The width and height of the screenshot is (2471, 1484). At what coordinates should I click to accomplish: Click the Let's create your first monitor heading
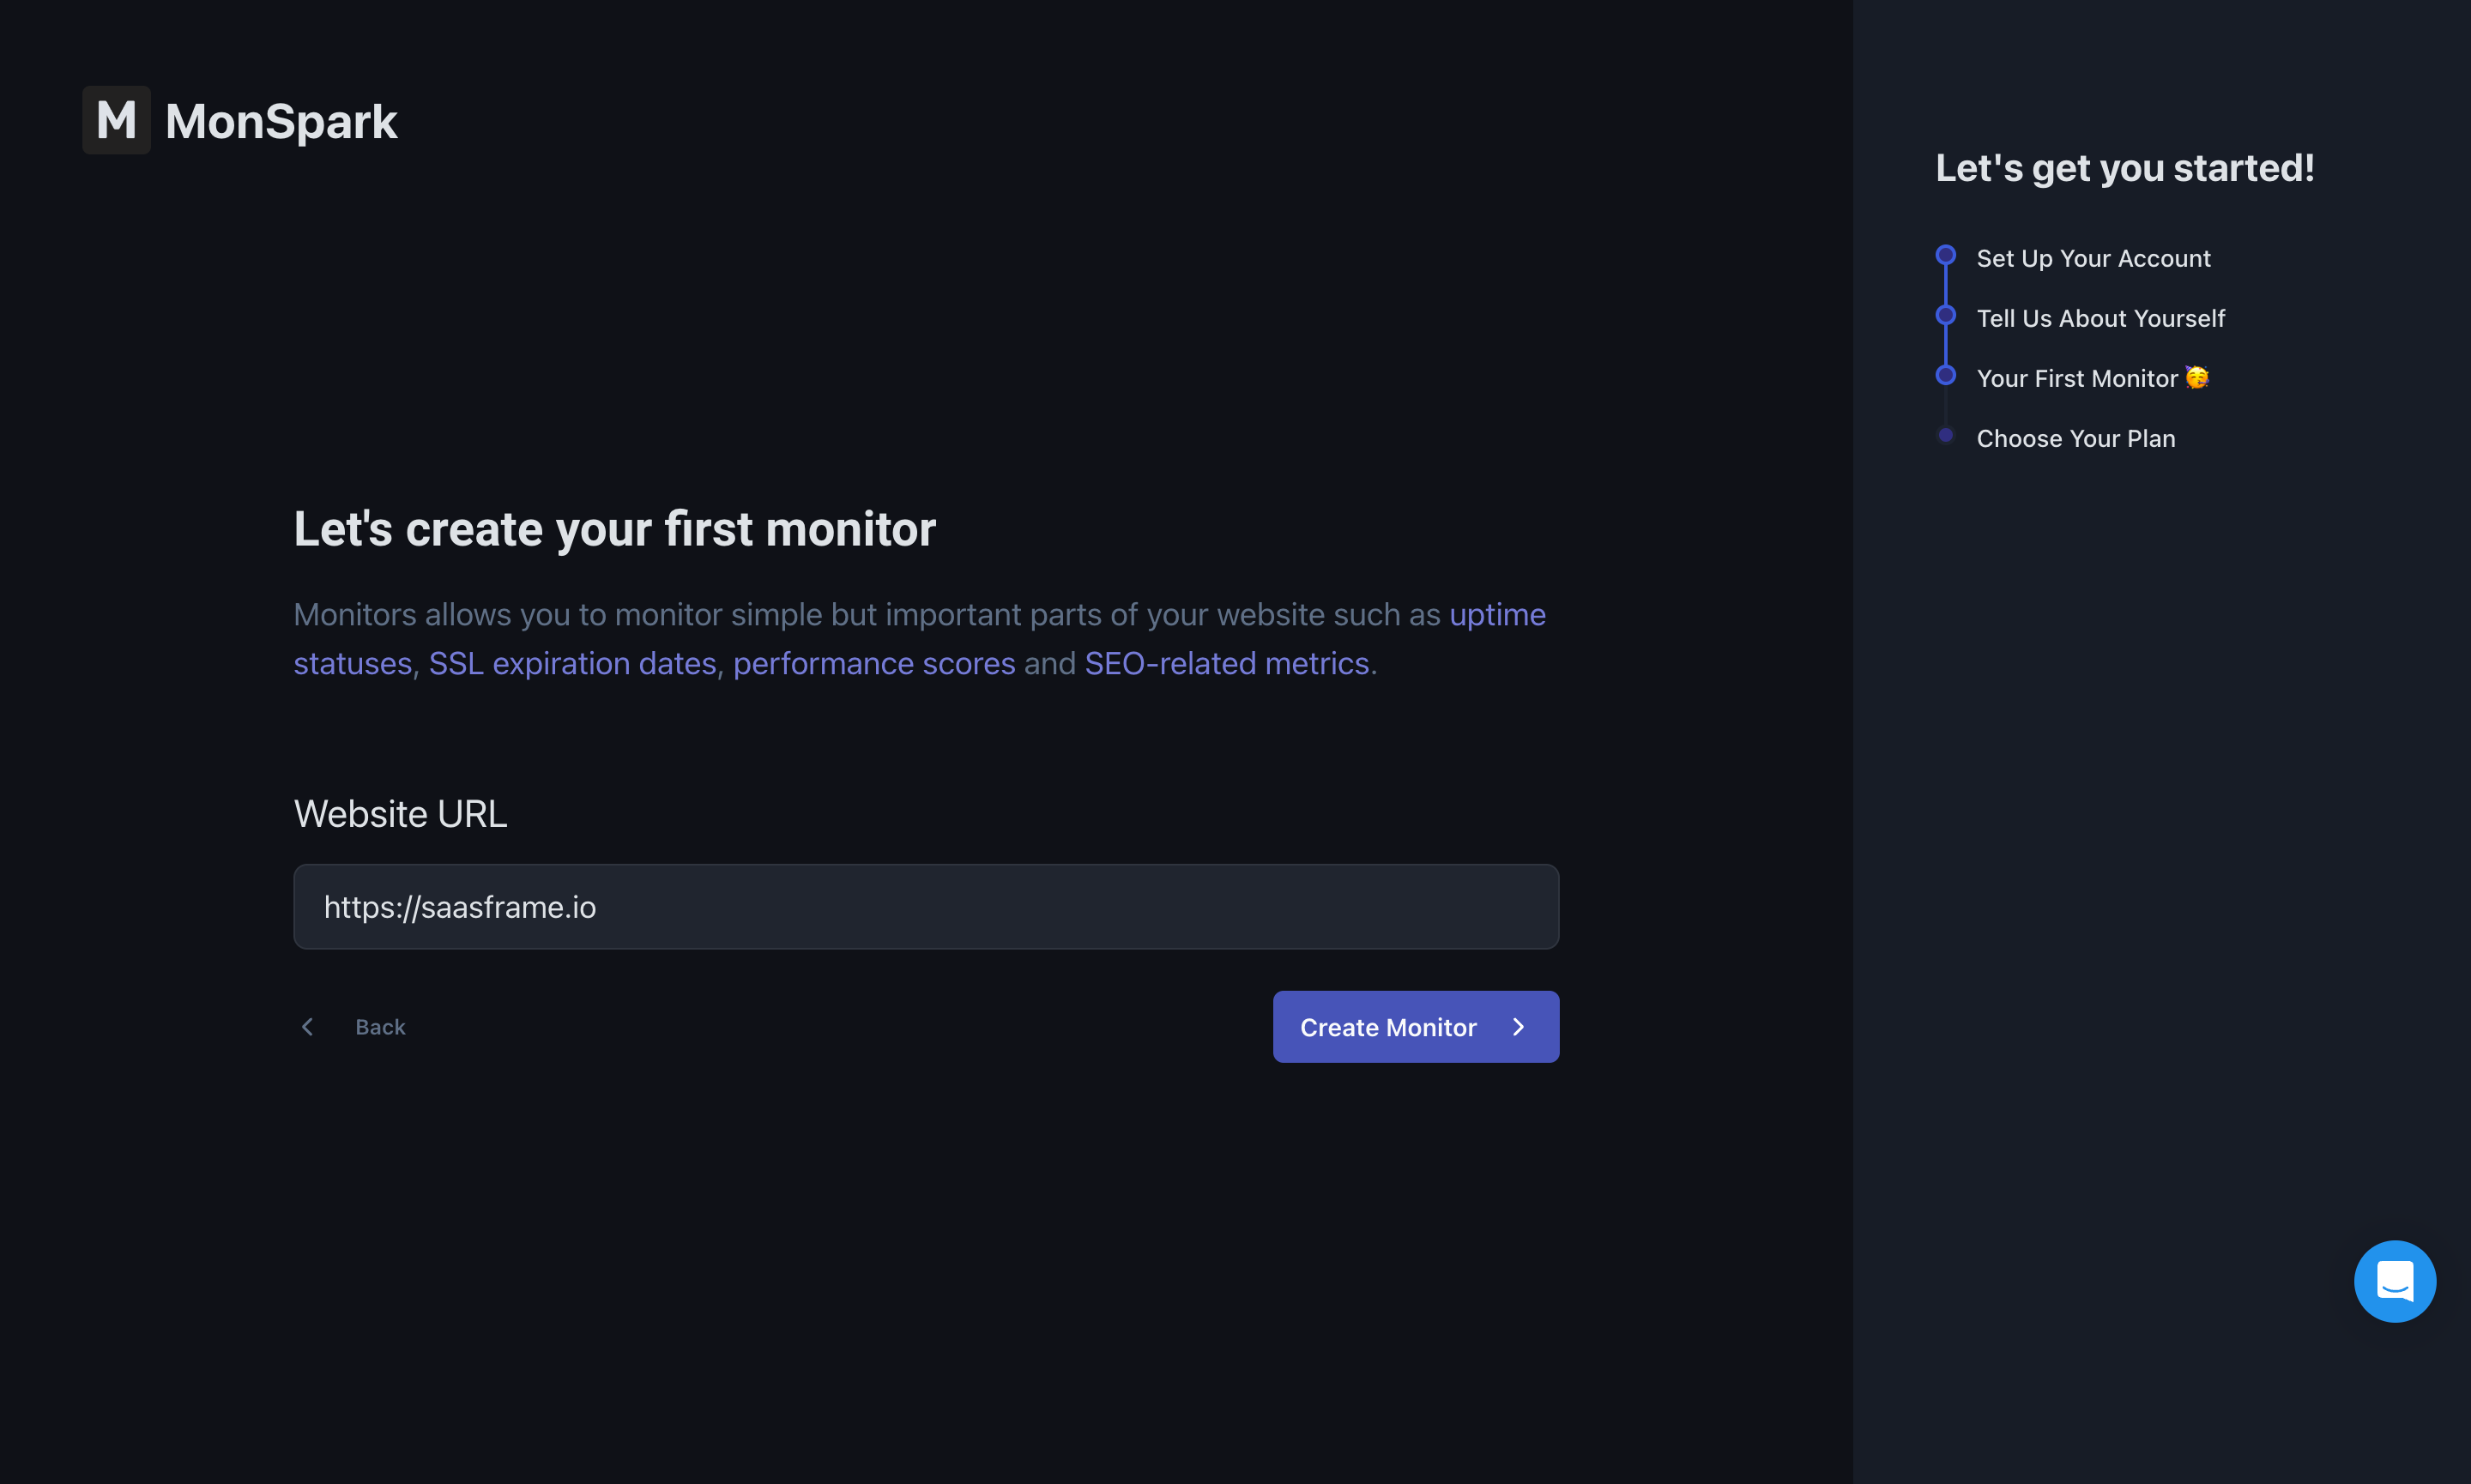pyautogui.click(x=615, y=529)
